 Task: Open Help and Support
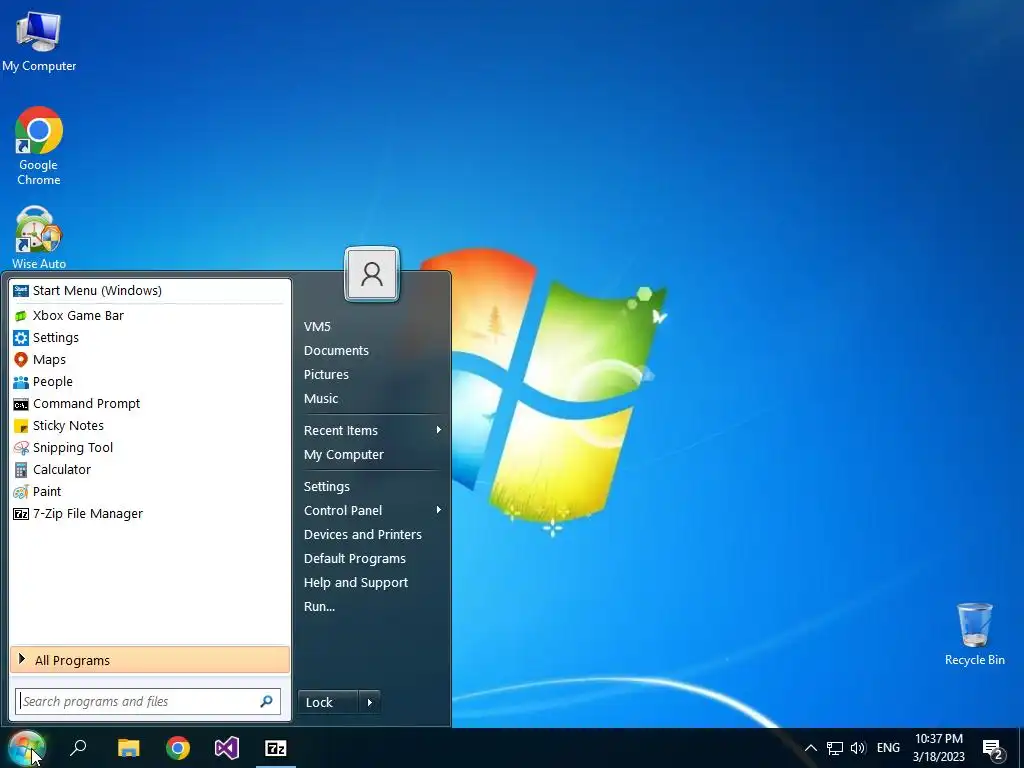coord(356,583)
